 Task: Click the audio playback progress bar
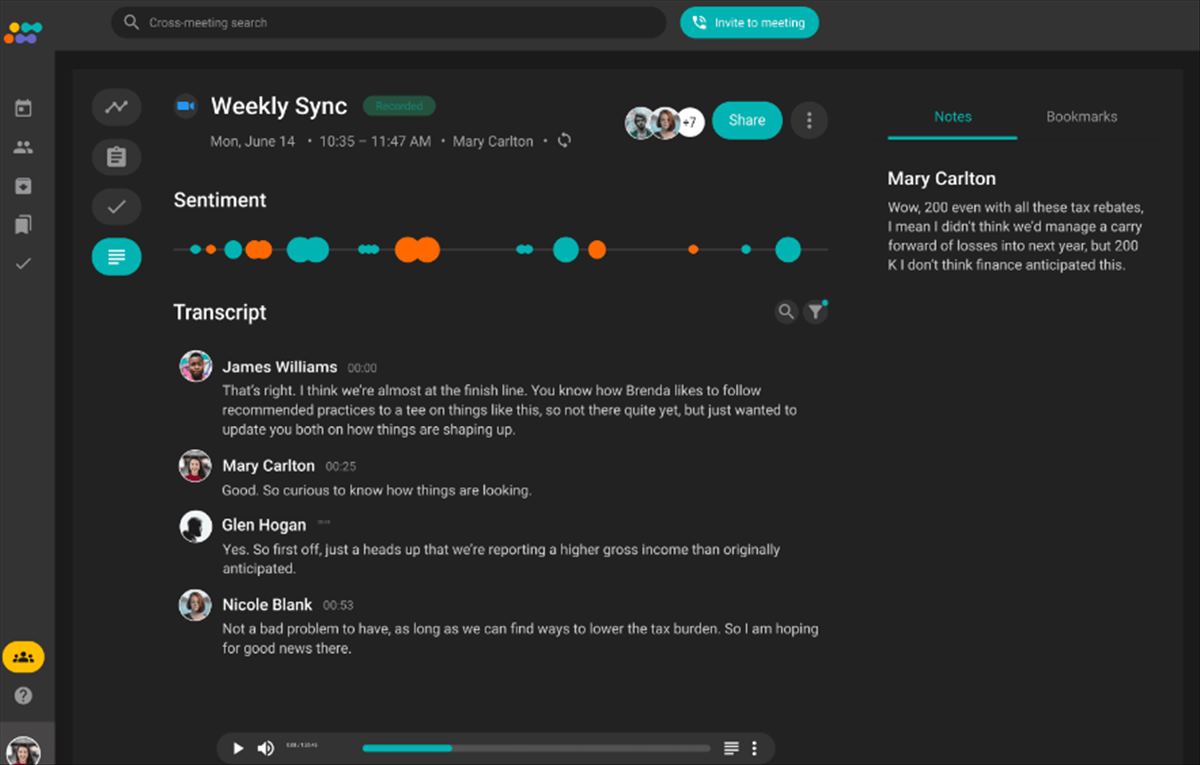536,748
